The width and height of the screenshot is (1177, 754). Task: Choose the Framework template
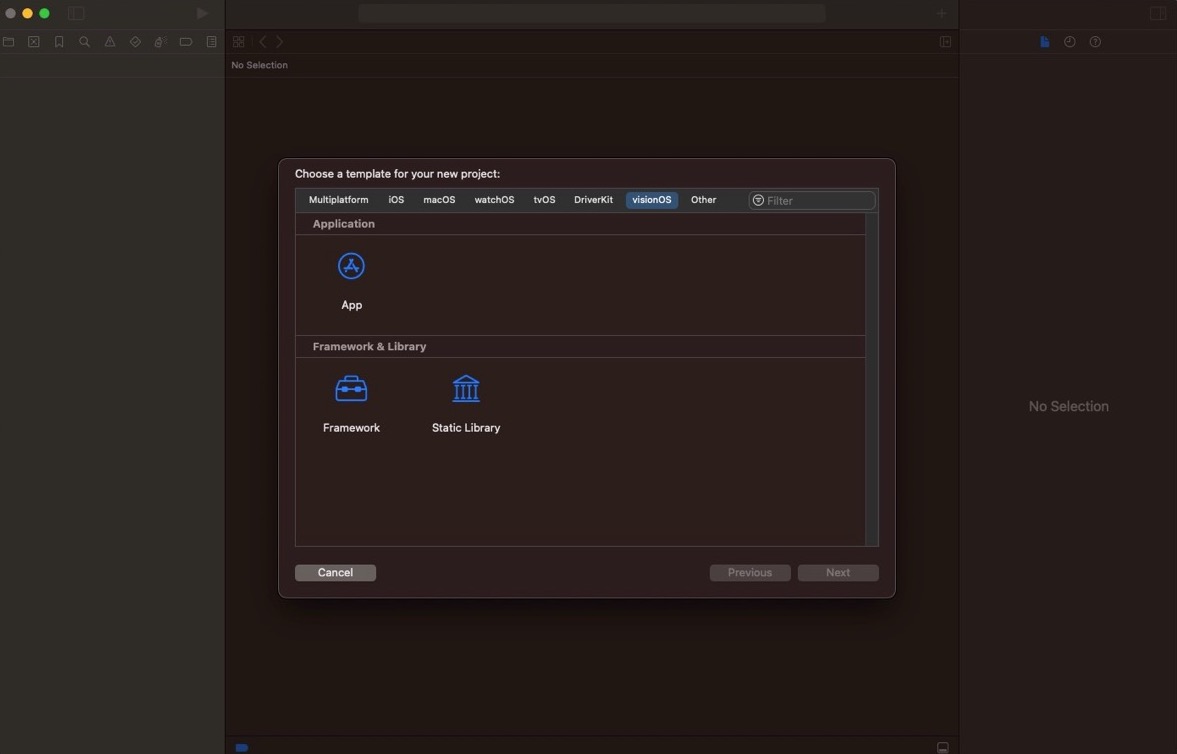click(351, 405)
